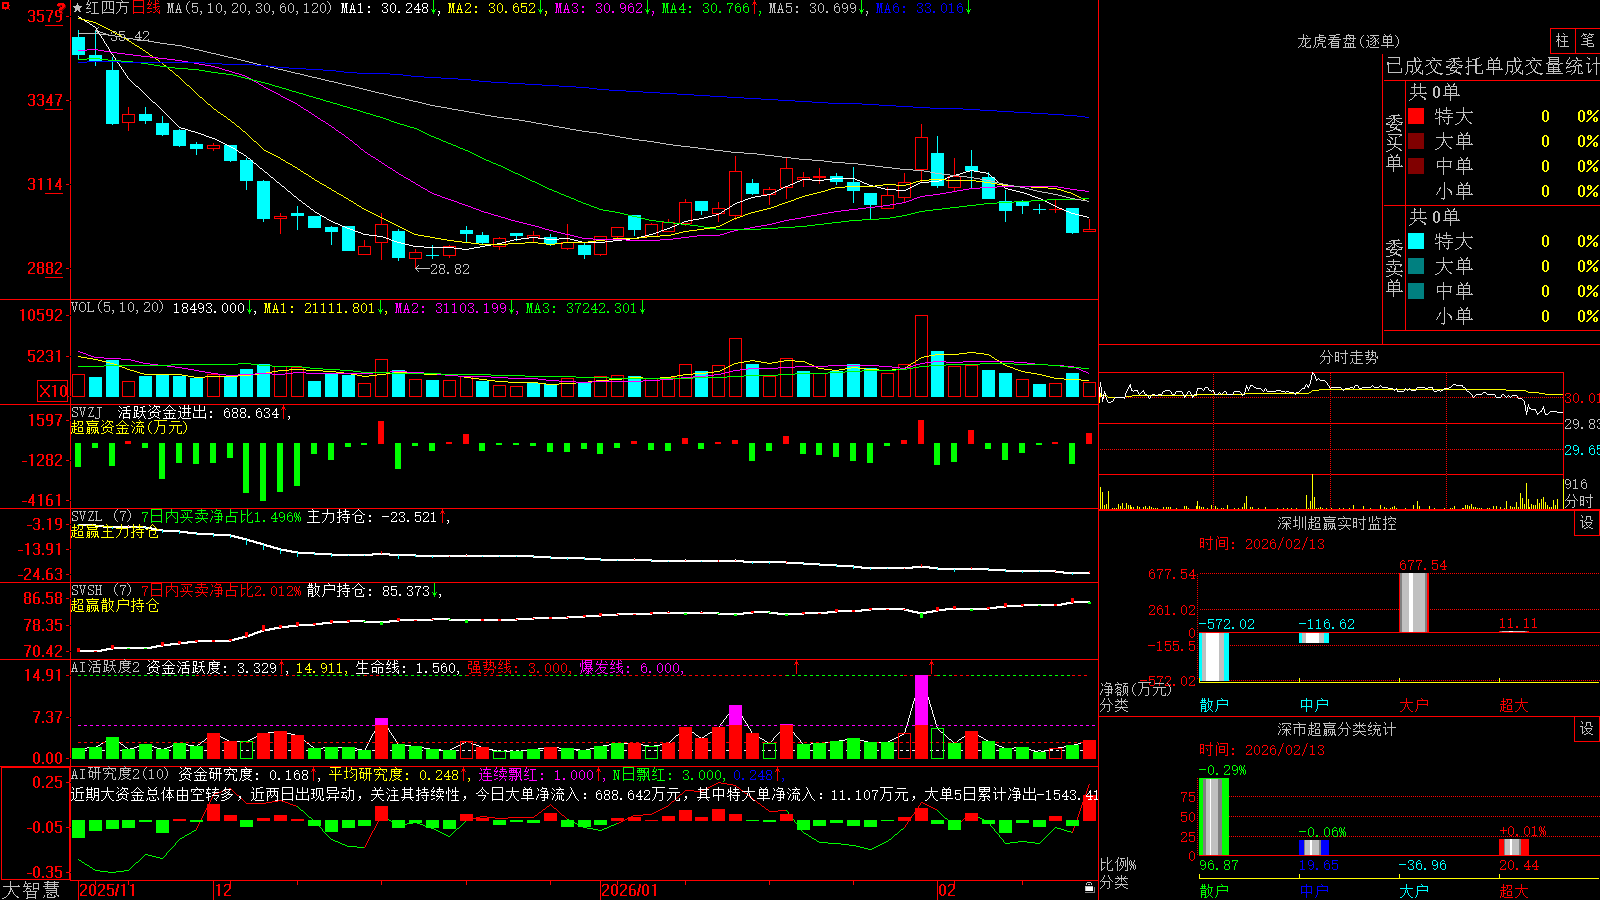This screenshot has width=1600, height=900.
Task: Click the red question mark icon at top-left
Action: [x=62, y=9]
